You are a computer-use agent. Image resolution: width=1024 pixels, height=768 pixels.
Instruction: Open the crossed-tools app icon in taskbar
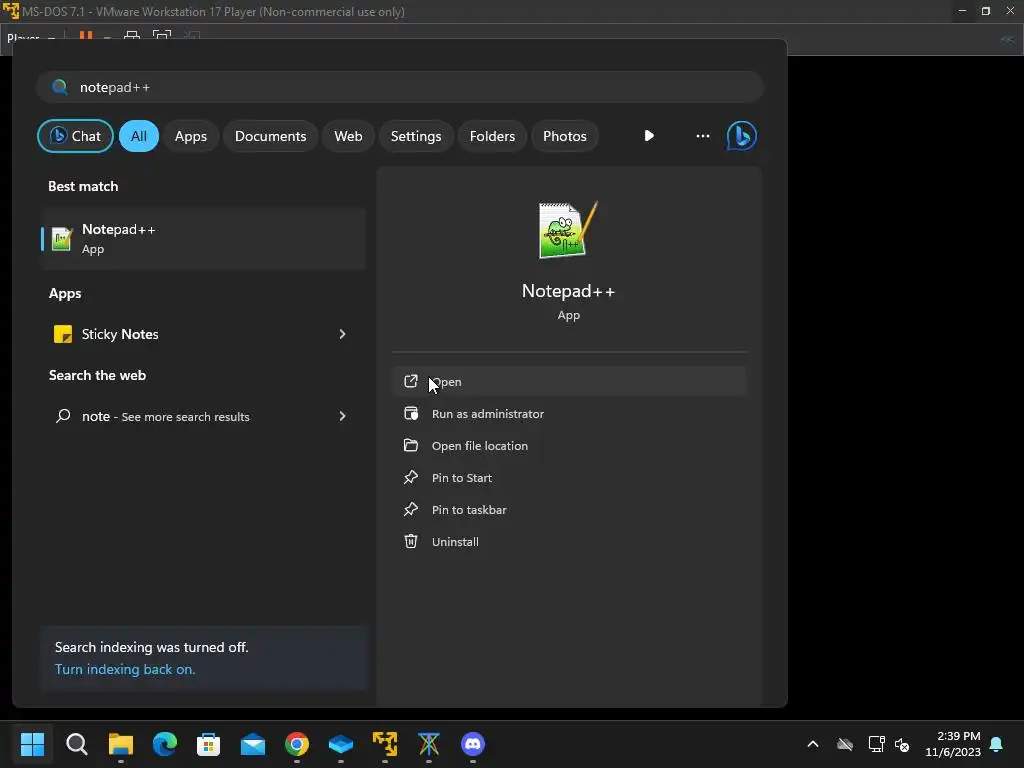coord(429,744)
